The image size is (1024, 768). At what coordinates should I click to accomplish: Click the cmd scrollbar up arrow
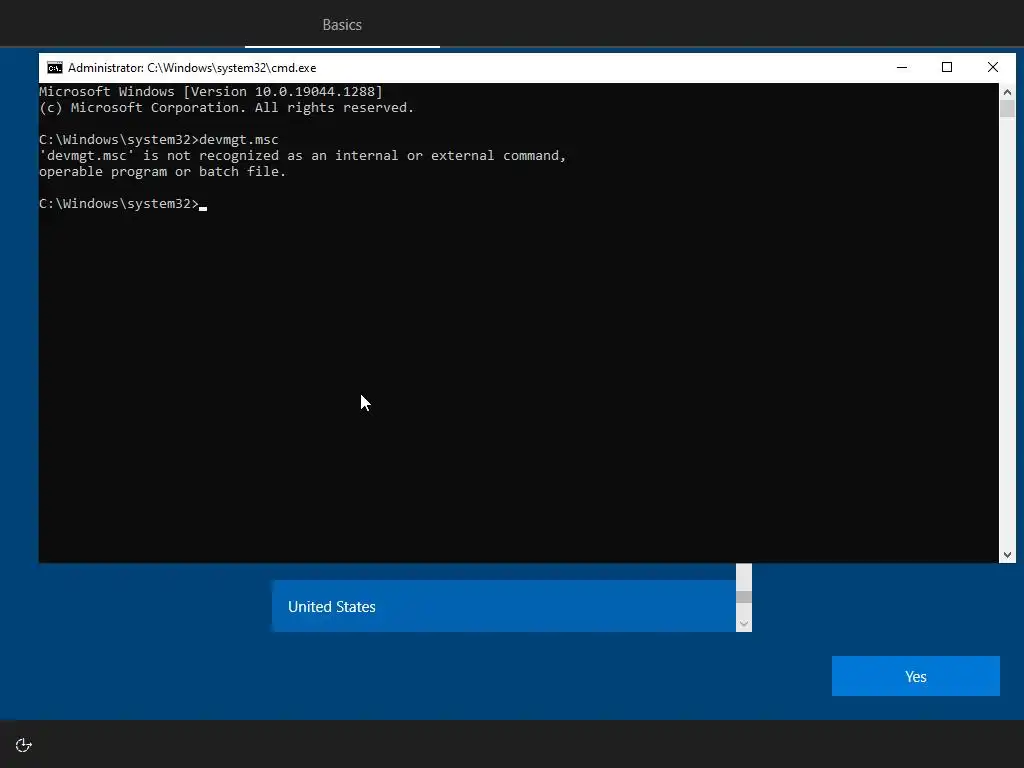click(x=1007, y=92)
